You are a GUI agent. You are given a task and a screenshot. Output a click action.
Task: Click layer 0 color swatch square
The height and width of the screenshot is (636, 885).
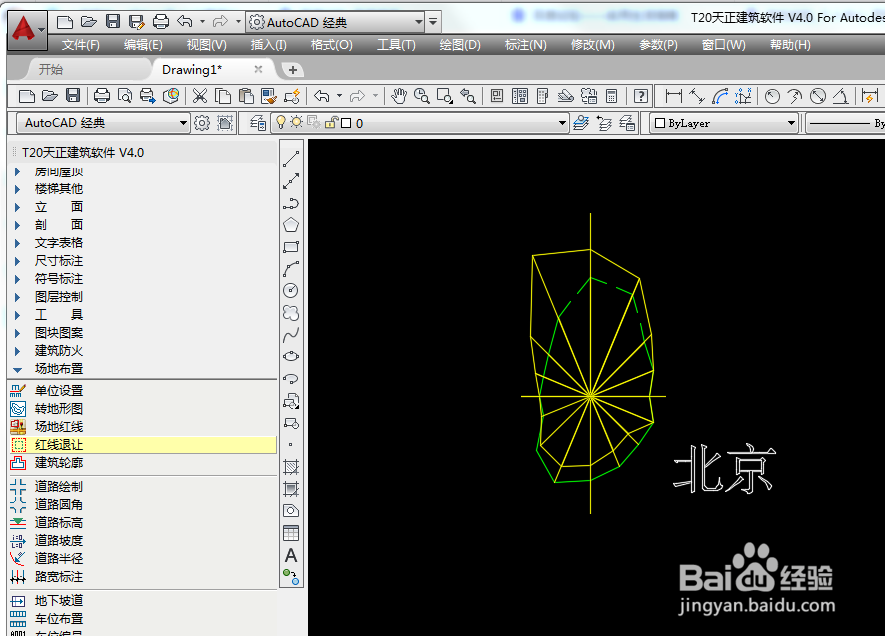coord(346,123)
